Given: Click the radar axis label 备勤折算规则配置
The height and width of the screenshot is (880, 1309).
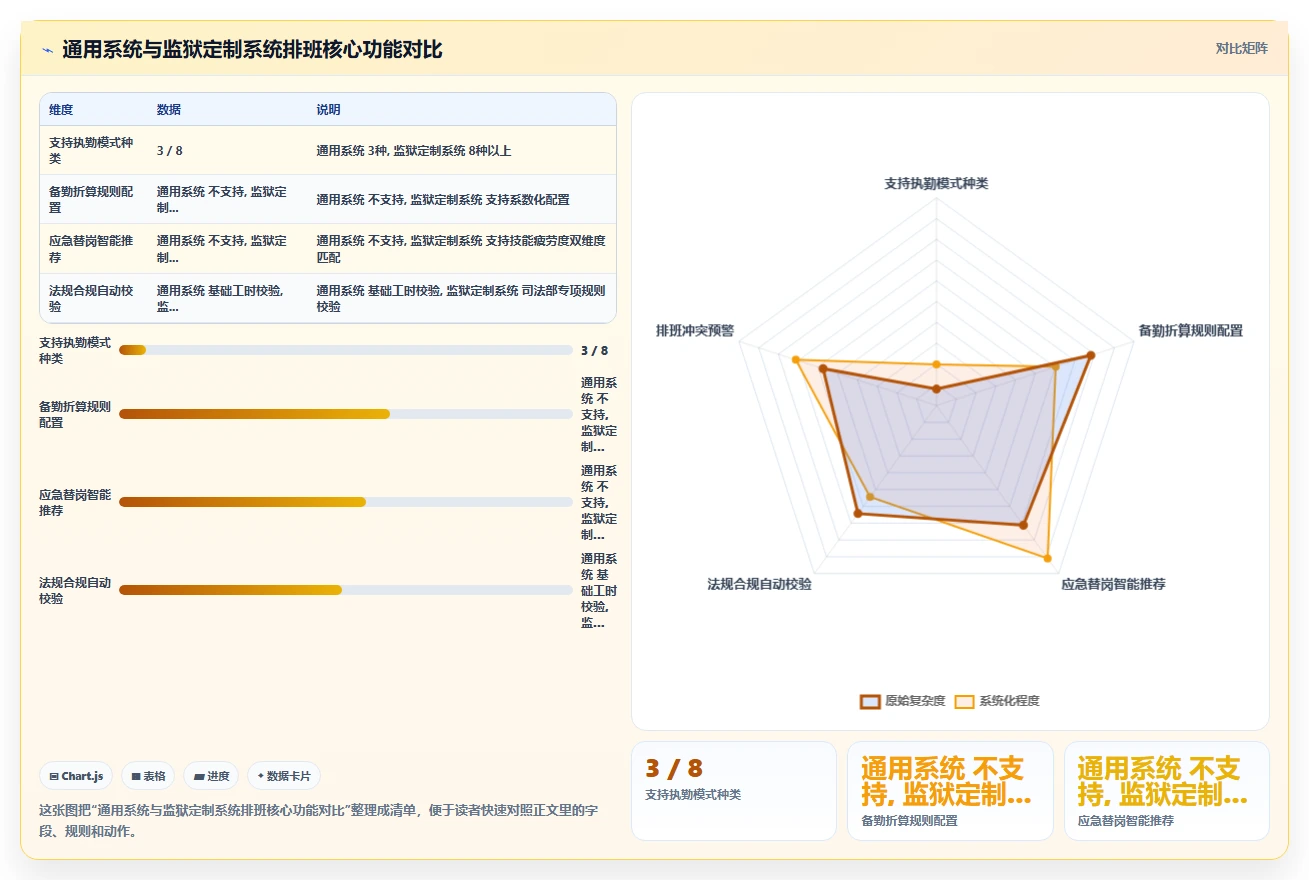Looking at the screenshot, I should [x=1191, y=331].
